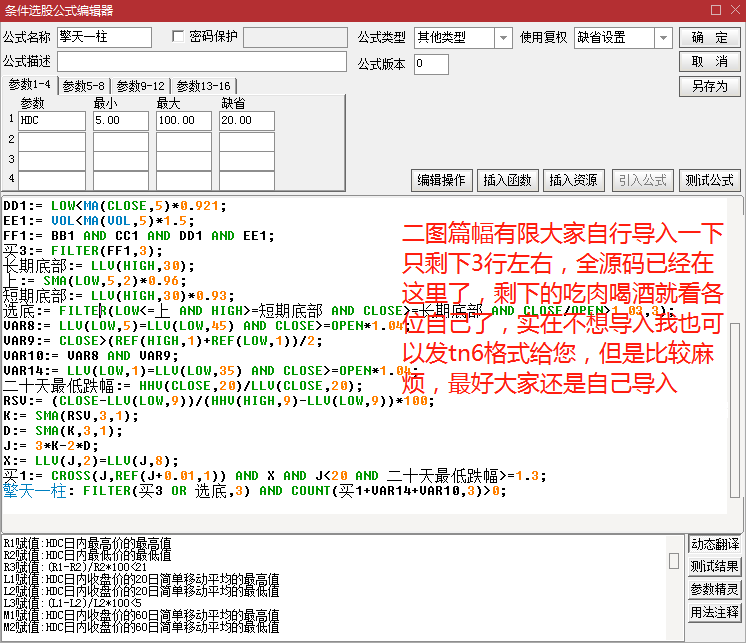Choose the 另存为 button
The height and width of the screenshot is (643, 746).
[x=709, y=86]
